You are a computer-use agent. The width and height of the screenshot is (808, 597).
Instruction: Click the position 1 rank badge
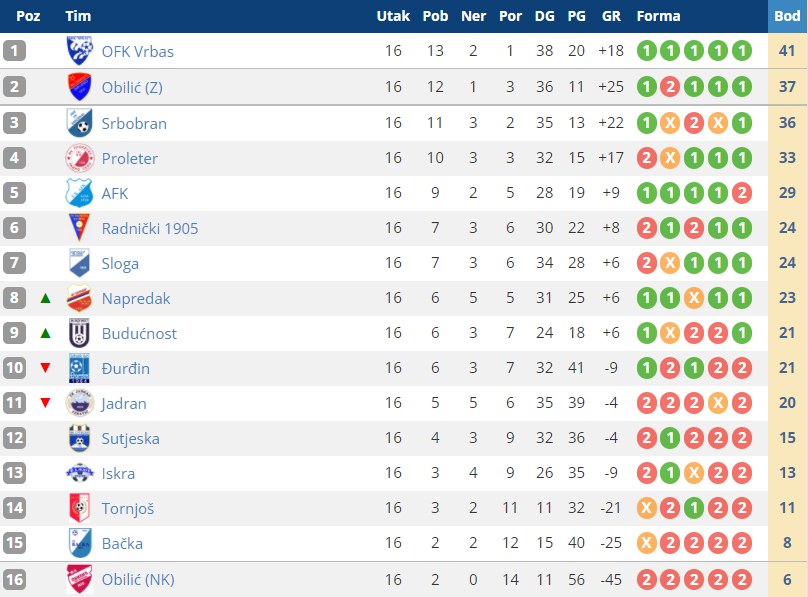pyautogui.click(x=14, y=51)
